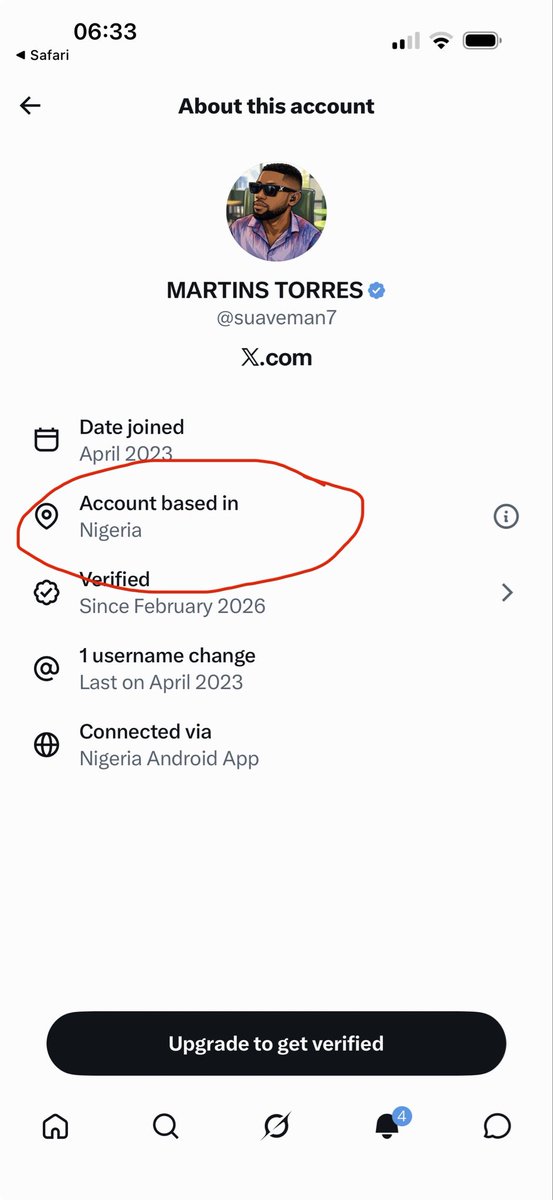Expand the Verified row chevron
The height and width of the screenshot is (1200, 553).
coord(507,593)
